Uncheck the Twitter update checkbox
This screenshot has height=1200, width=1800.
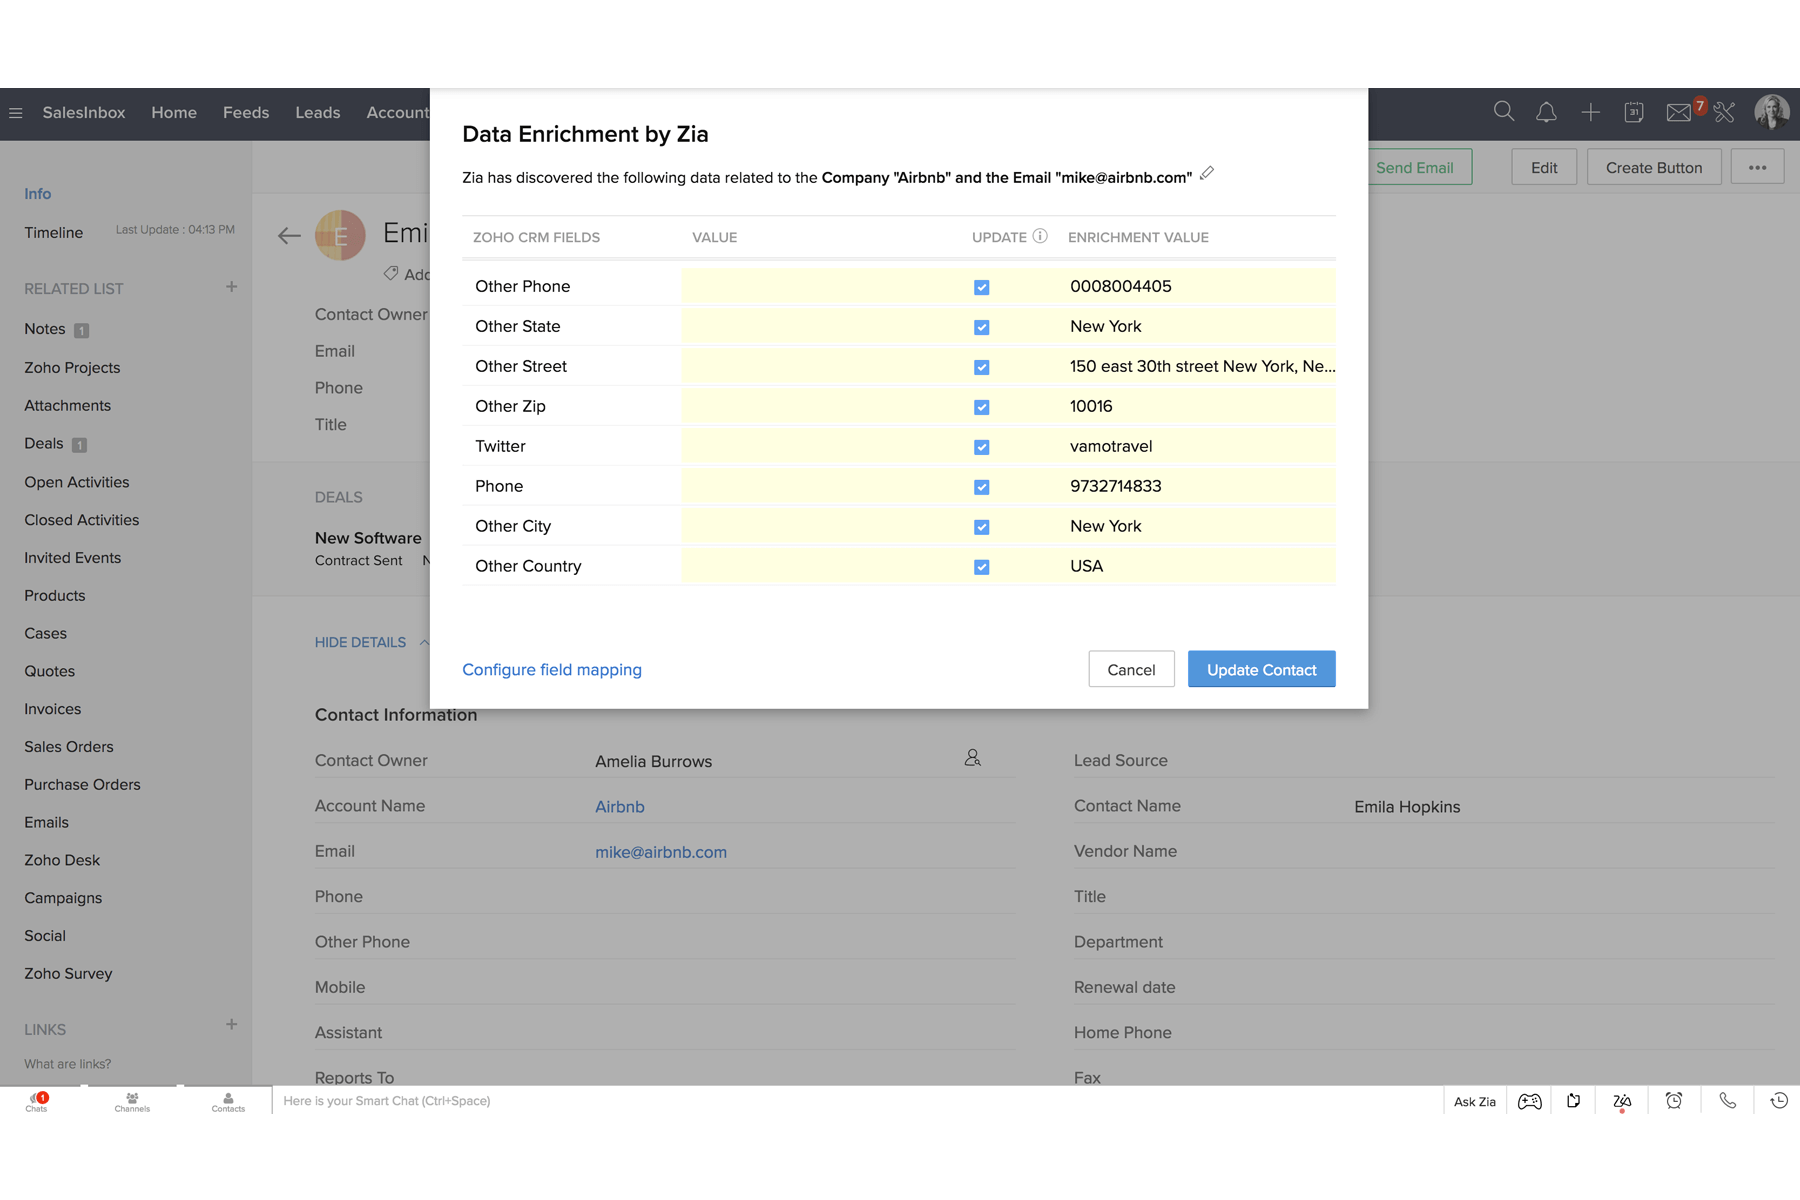click(x=981, y=447)
